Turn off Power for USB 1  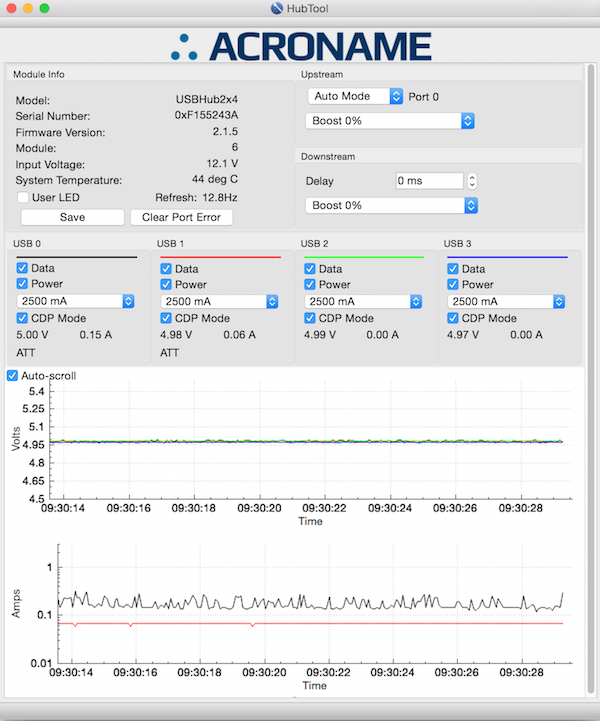point(167,284)
